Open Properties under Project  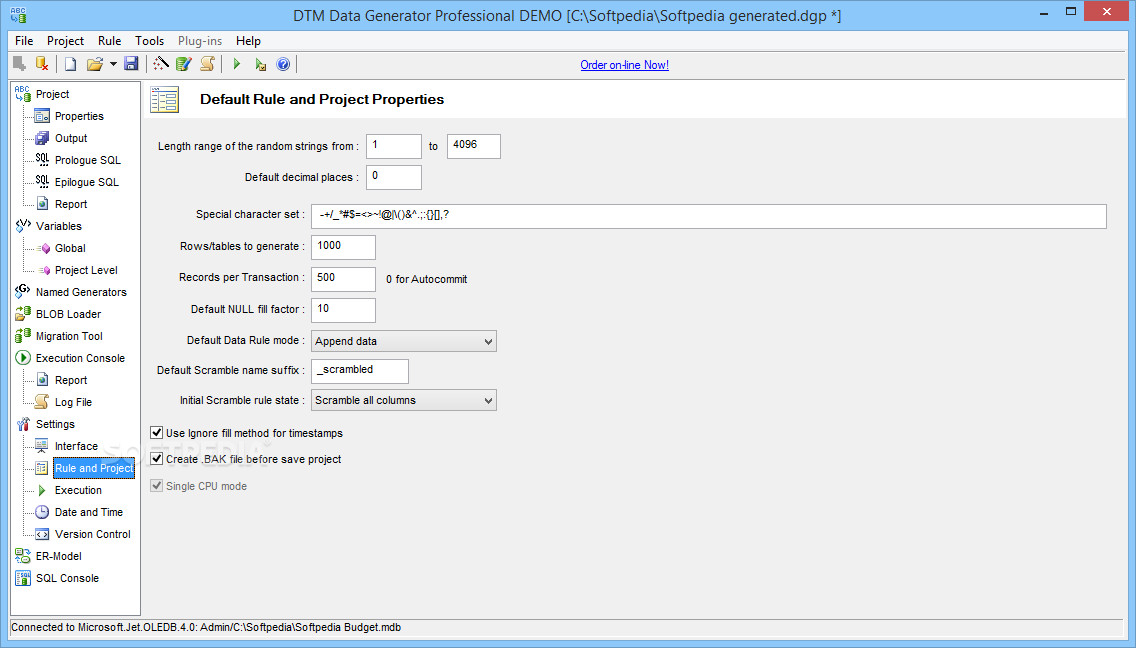click(x=79, y=116)
